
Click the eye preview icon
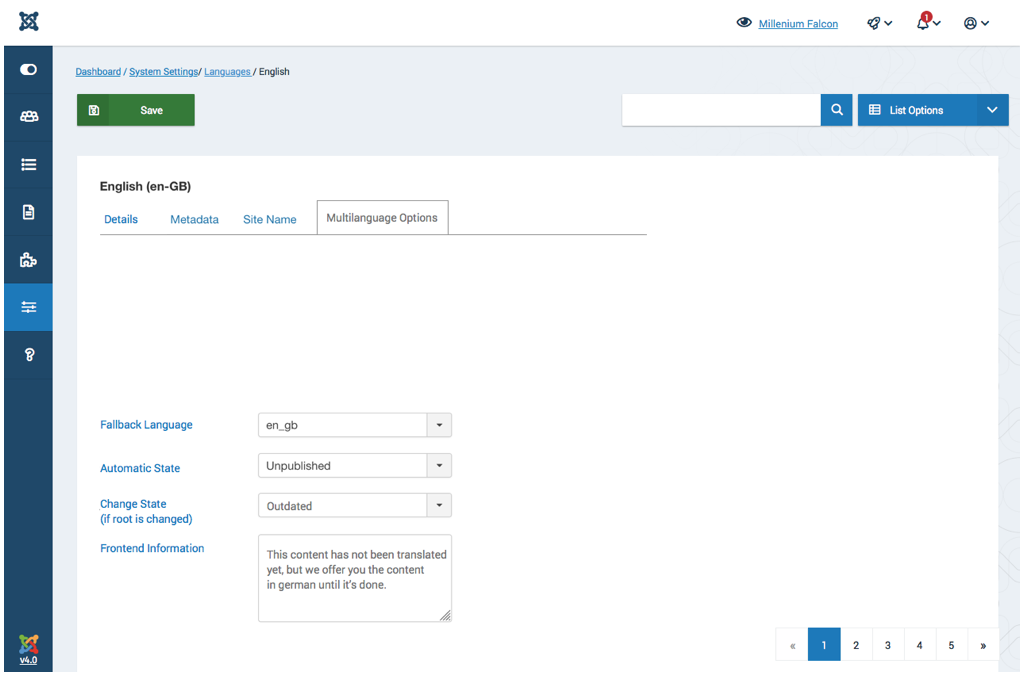[x=743, y=23]
